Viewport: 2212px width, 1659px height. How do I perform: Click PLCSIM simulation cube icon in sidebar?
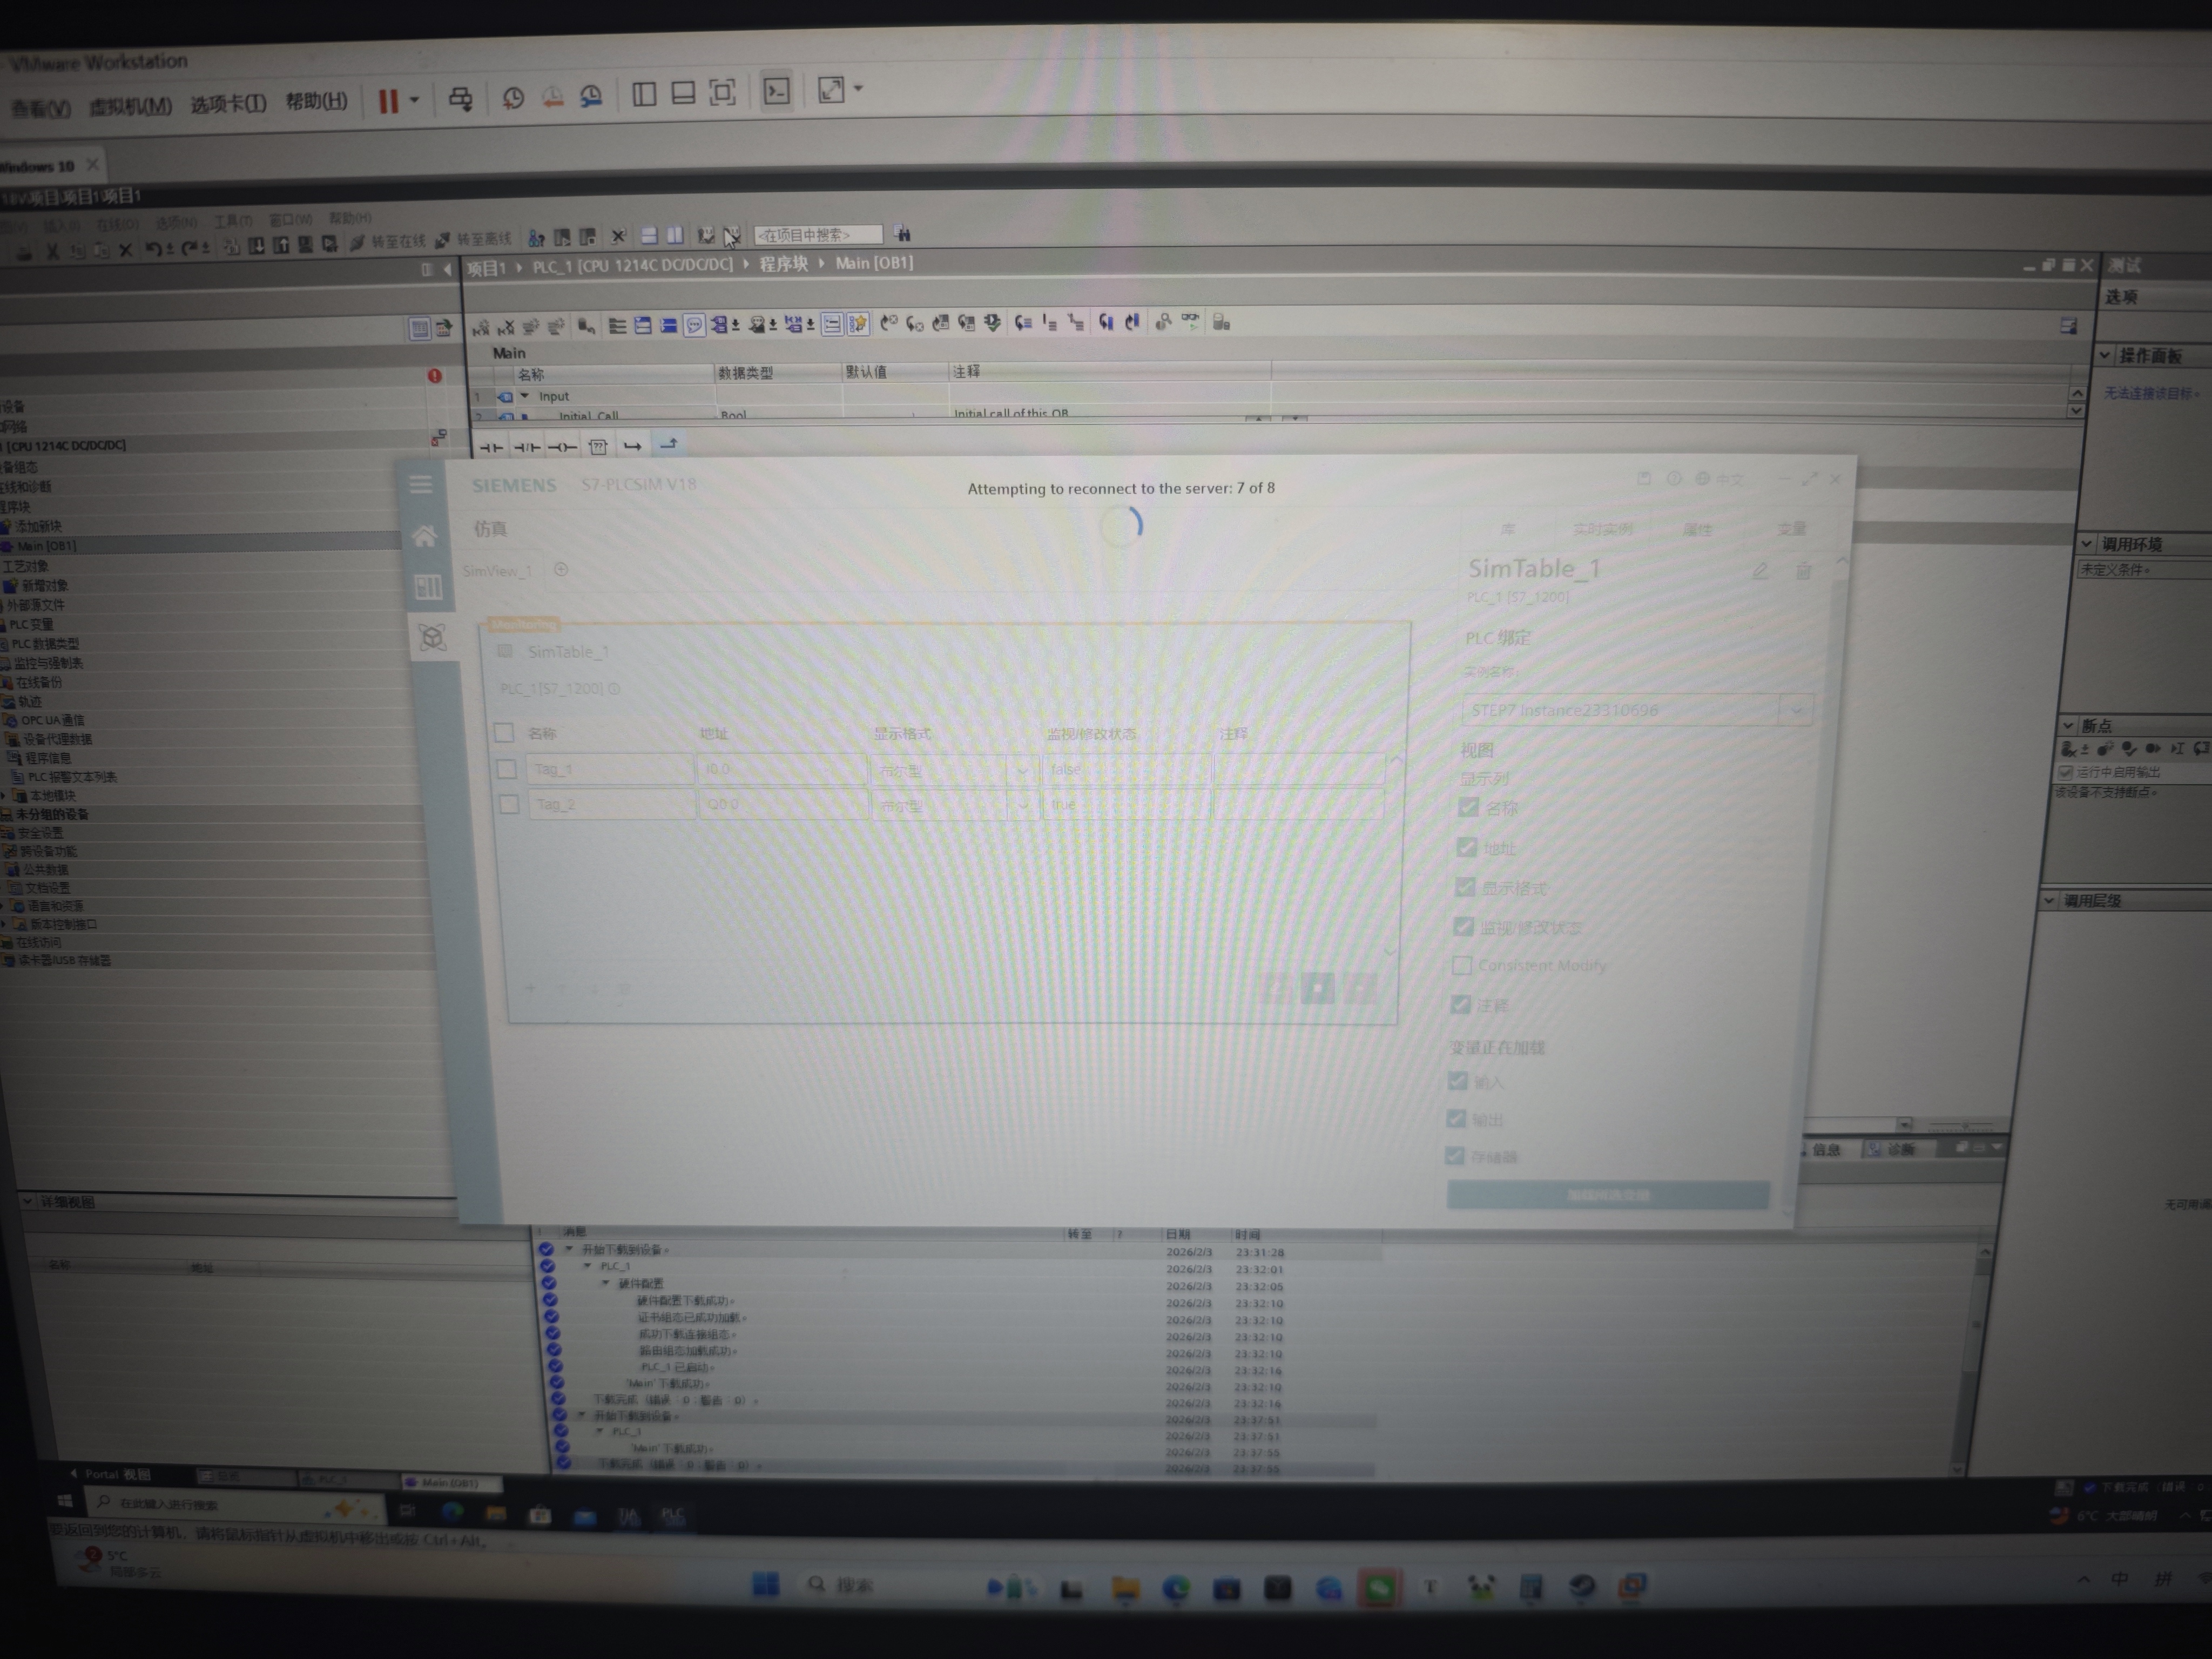coord(432,637)
